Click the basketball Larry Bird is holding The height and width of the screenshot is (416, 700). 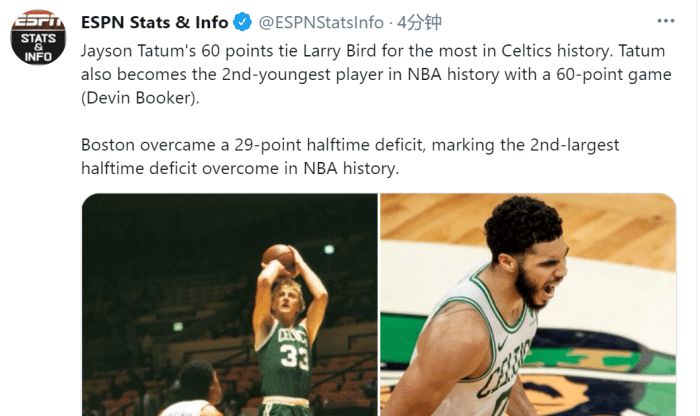283,260
